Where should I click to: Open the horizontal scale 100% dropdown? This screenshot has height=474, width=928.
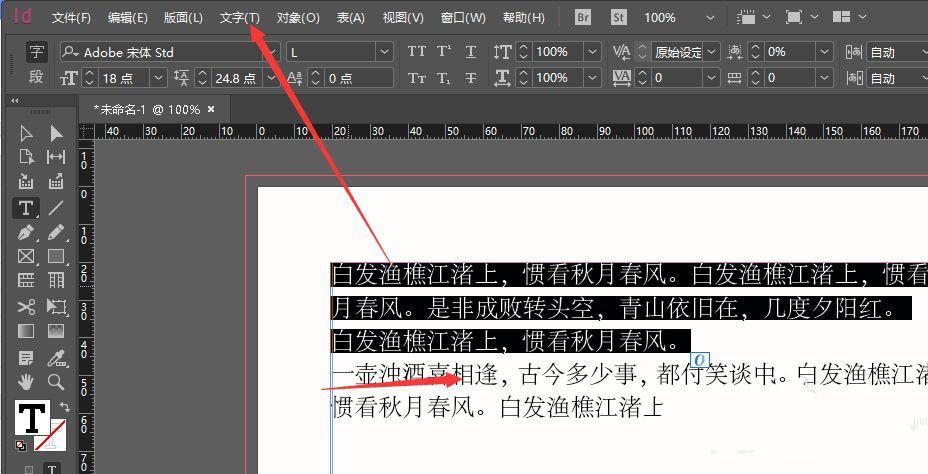[592, 78]
